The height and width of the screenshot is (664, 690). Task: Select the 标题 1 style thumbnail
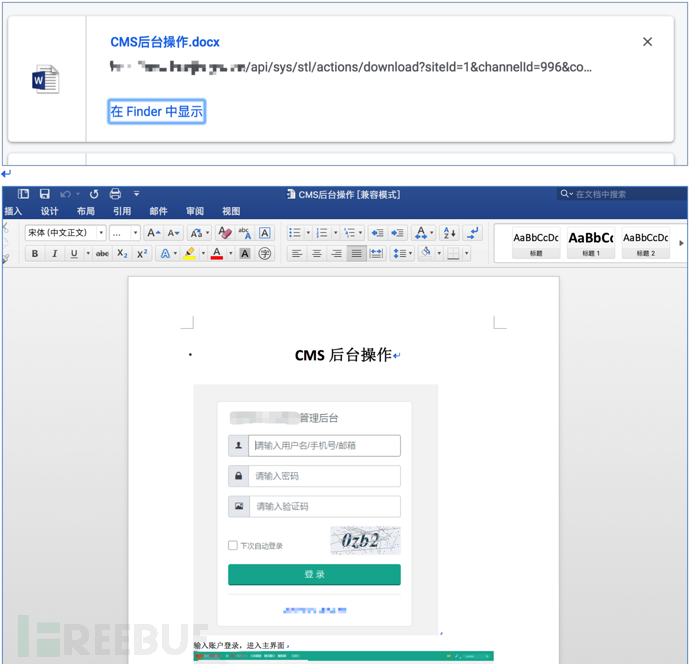(x=591, y=242)
